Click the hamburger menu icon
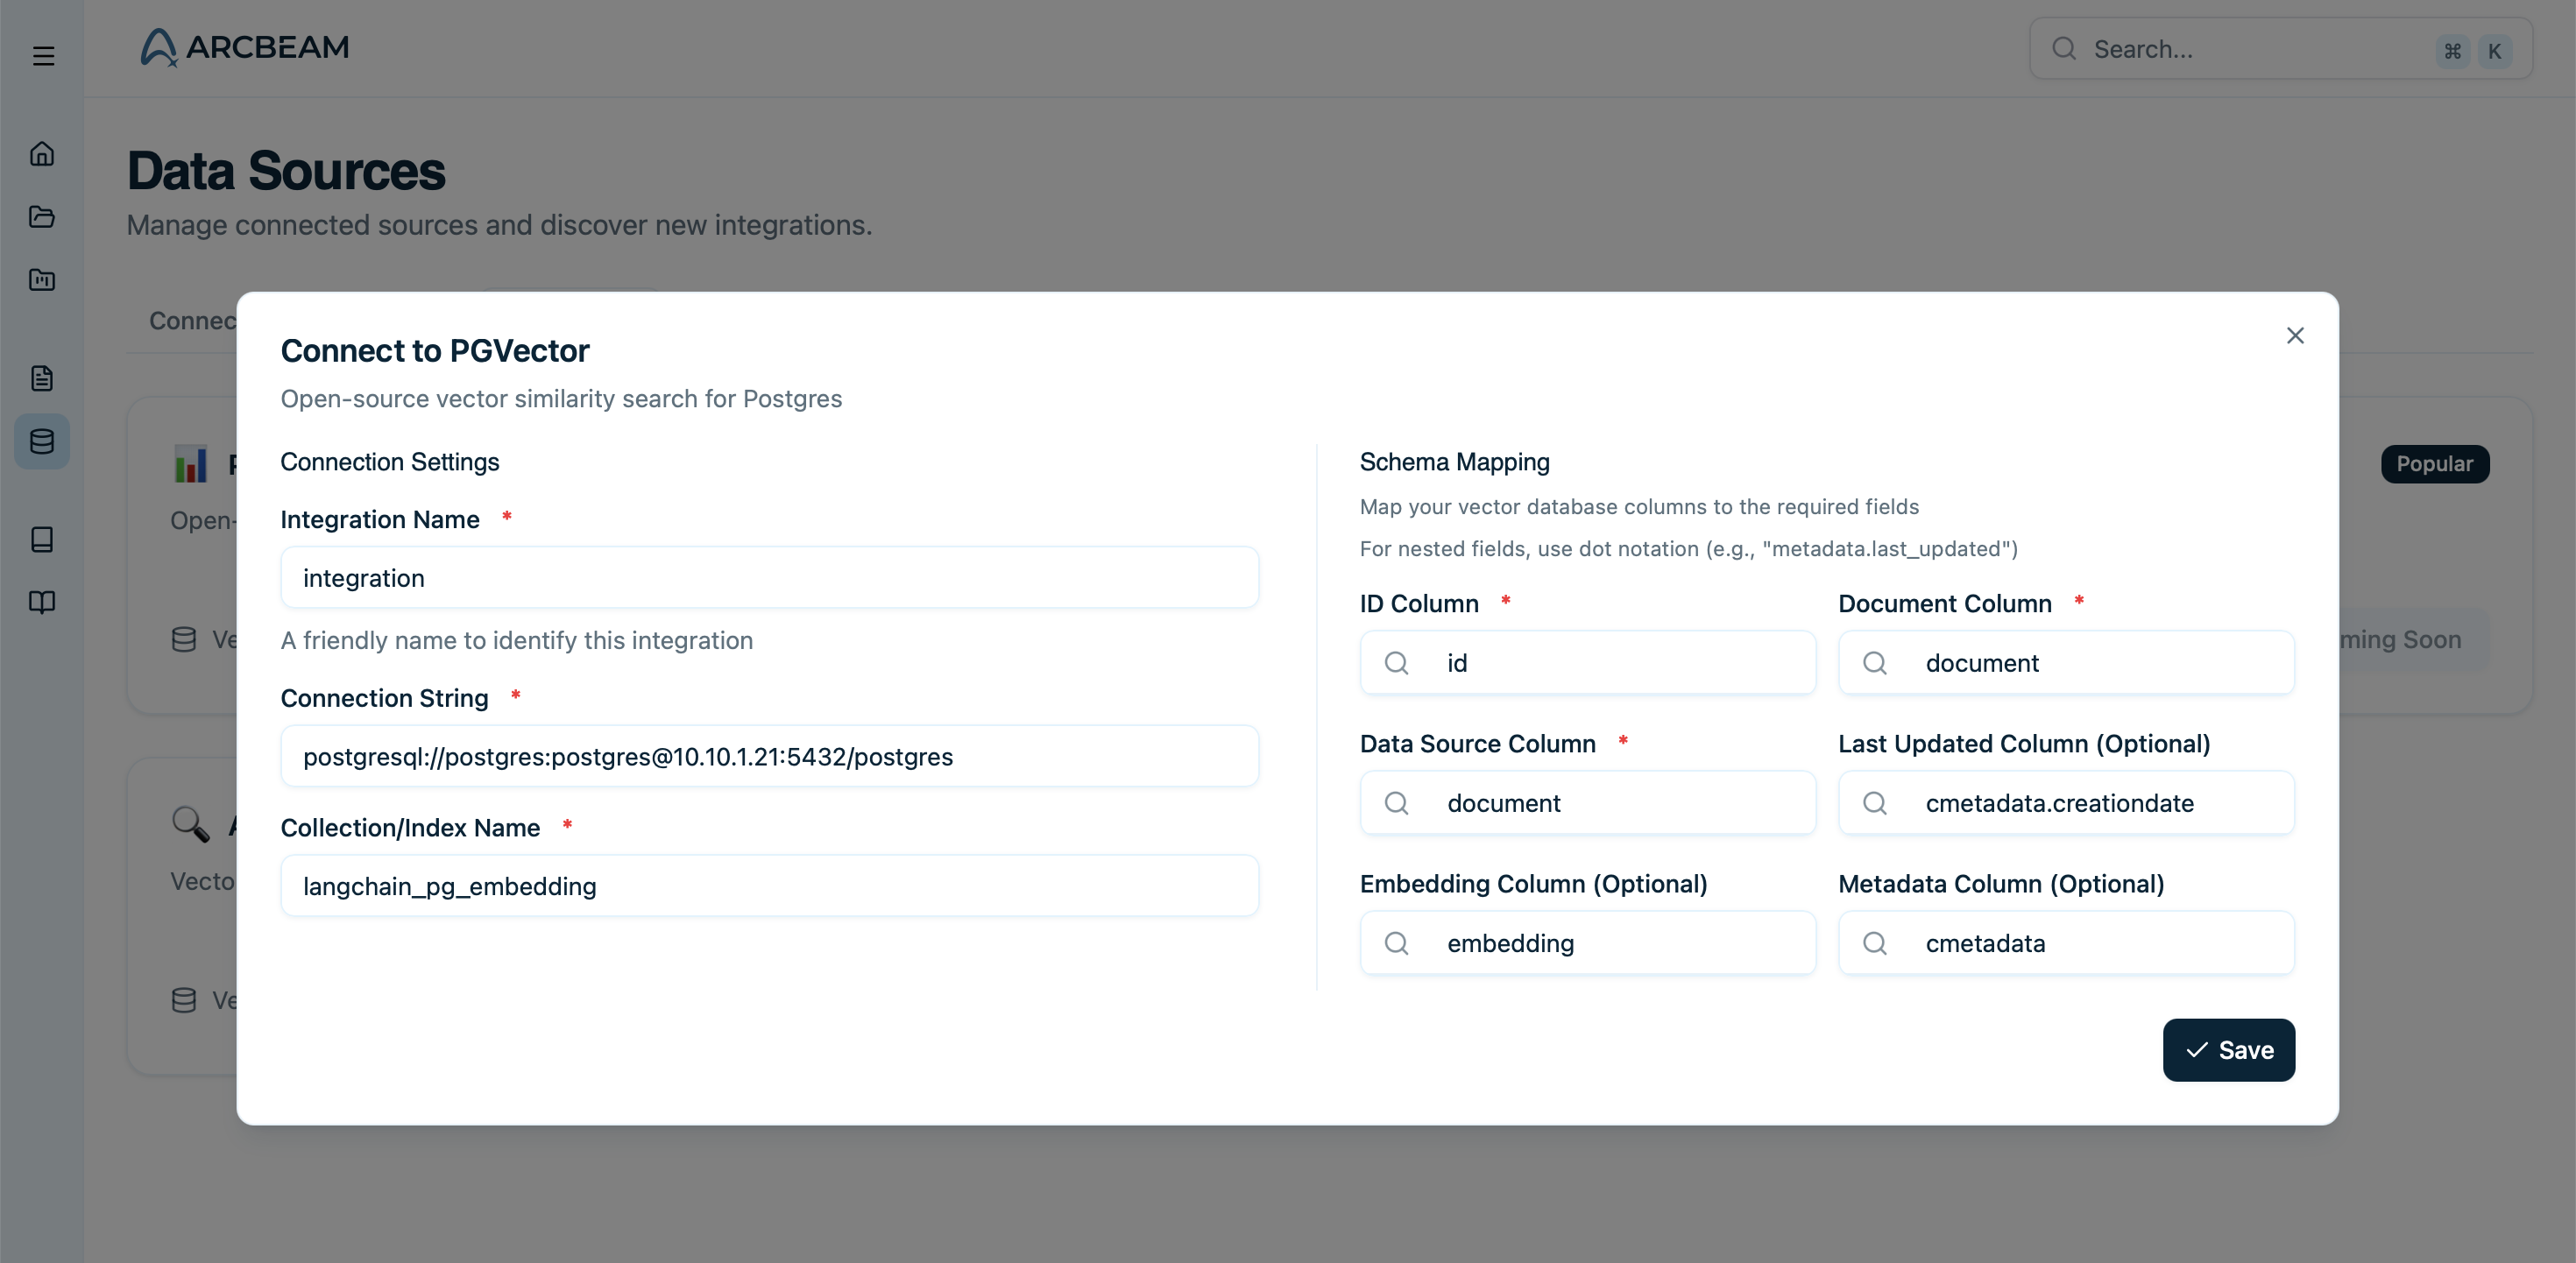2576x1263 pixels. pyautogui.click(x=43, y=56)
